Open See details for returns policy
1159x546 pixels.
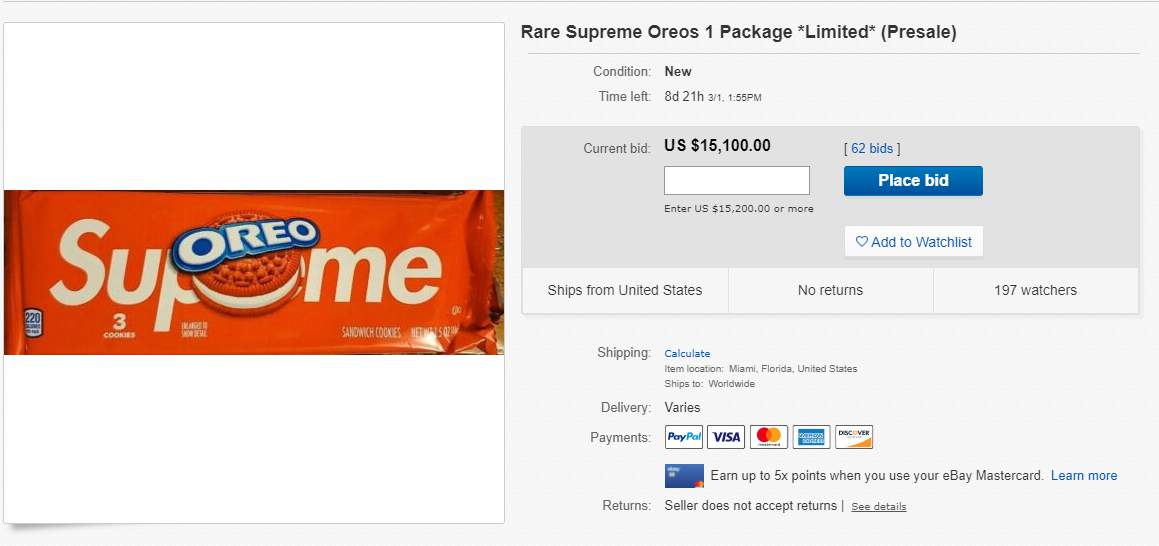point(878,507)
